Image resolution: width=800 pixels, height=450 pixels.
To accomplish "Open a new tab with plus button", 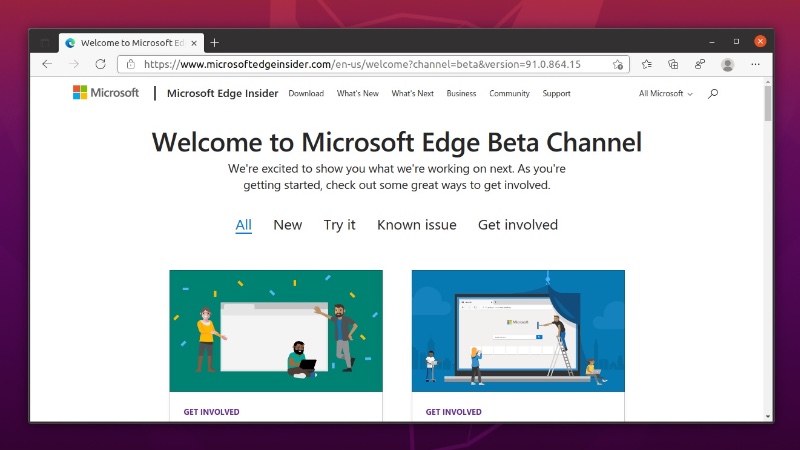I will [214, 42].
